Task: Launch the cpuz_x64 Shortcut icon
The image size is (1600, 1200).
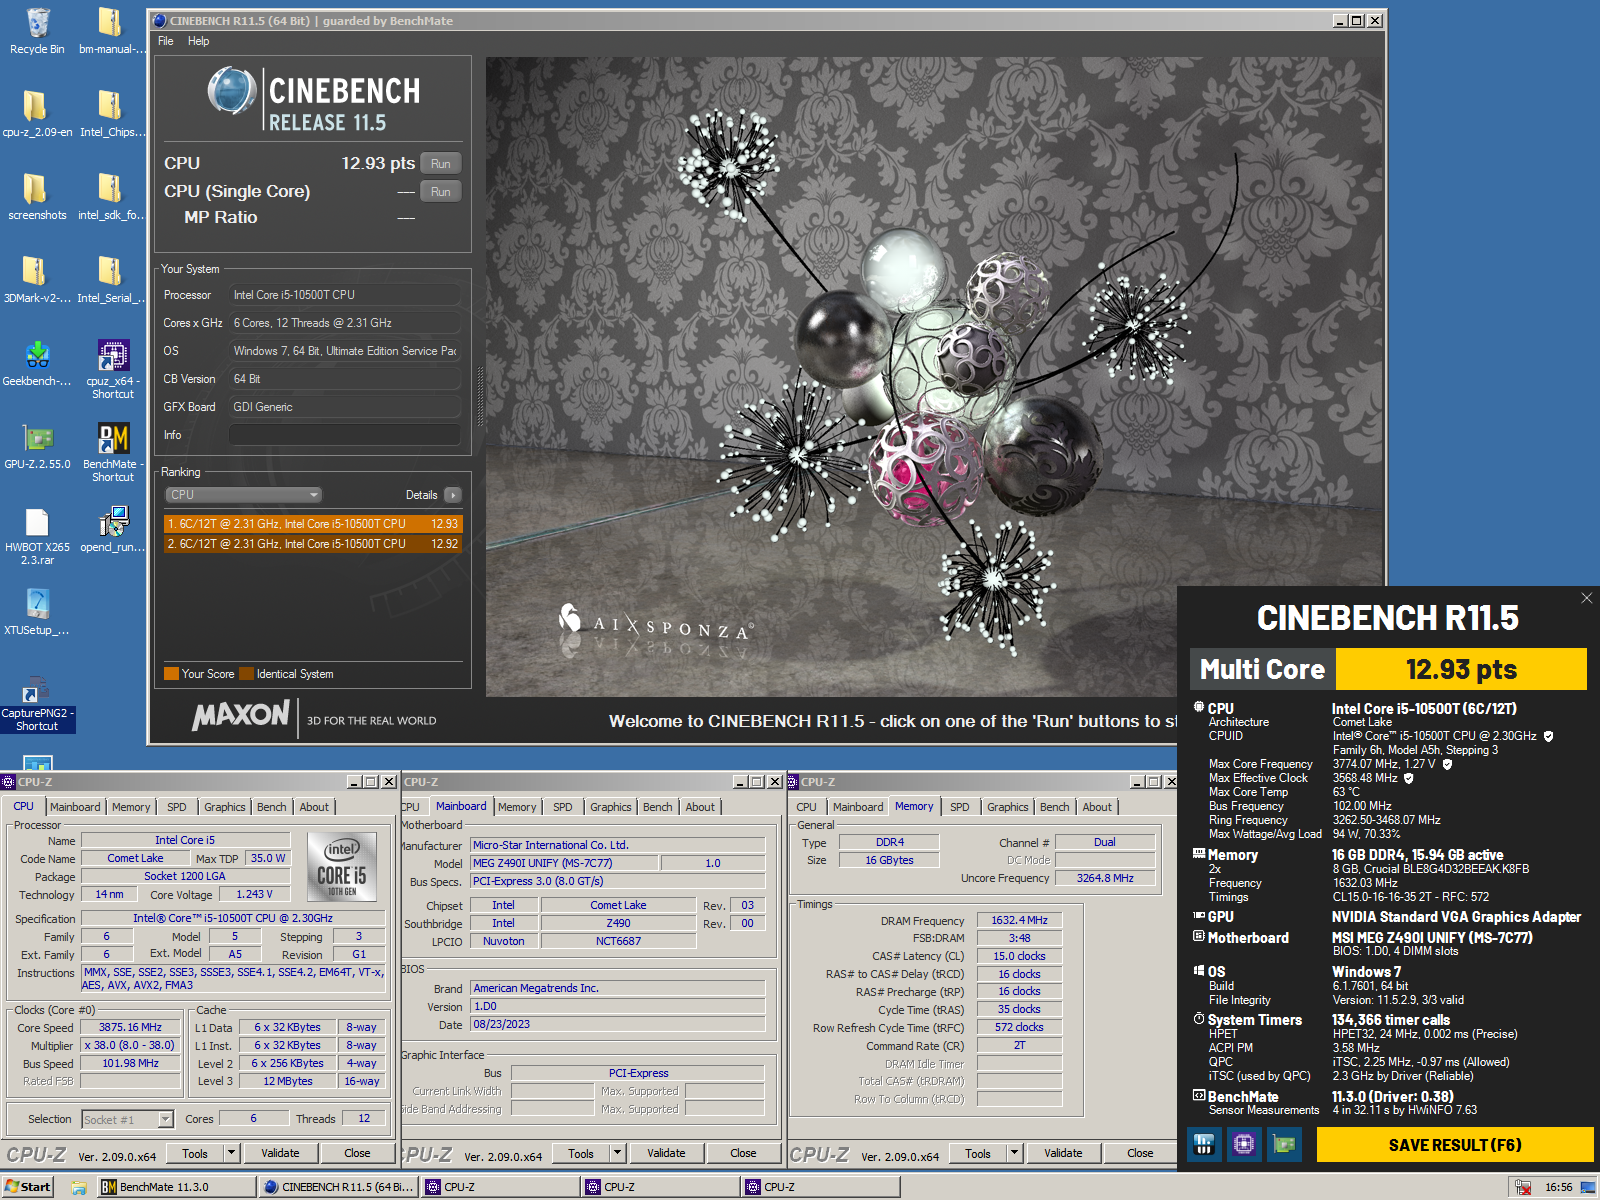Action: pyautogui.click(x=112, y=370)
